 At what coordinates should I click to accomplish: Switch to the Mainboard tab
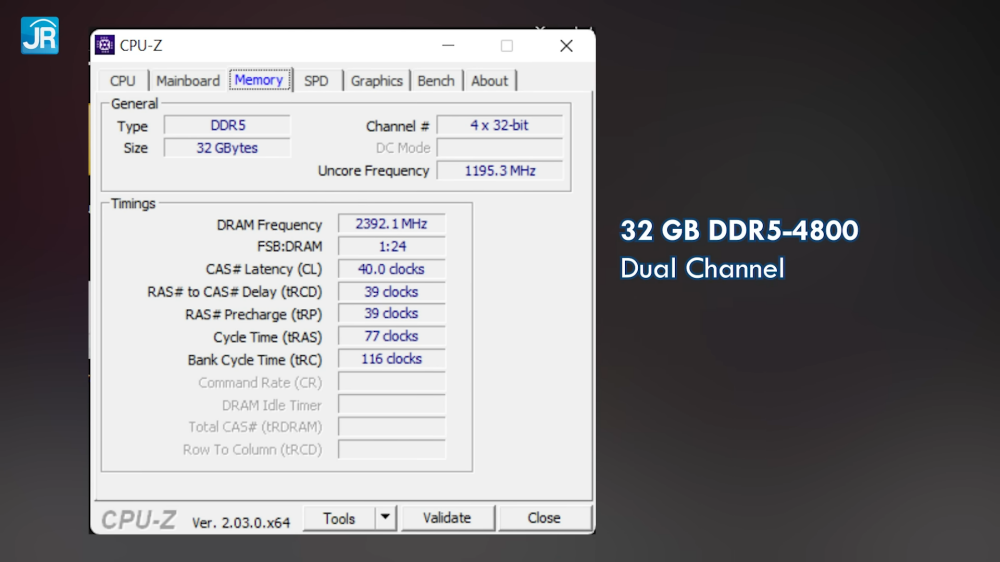tap(188, 81)
